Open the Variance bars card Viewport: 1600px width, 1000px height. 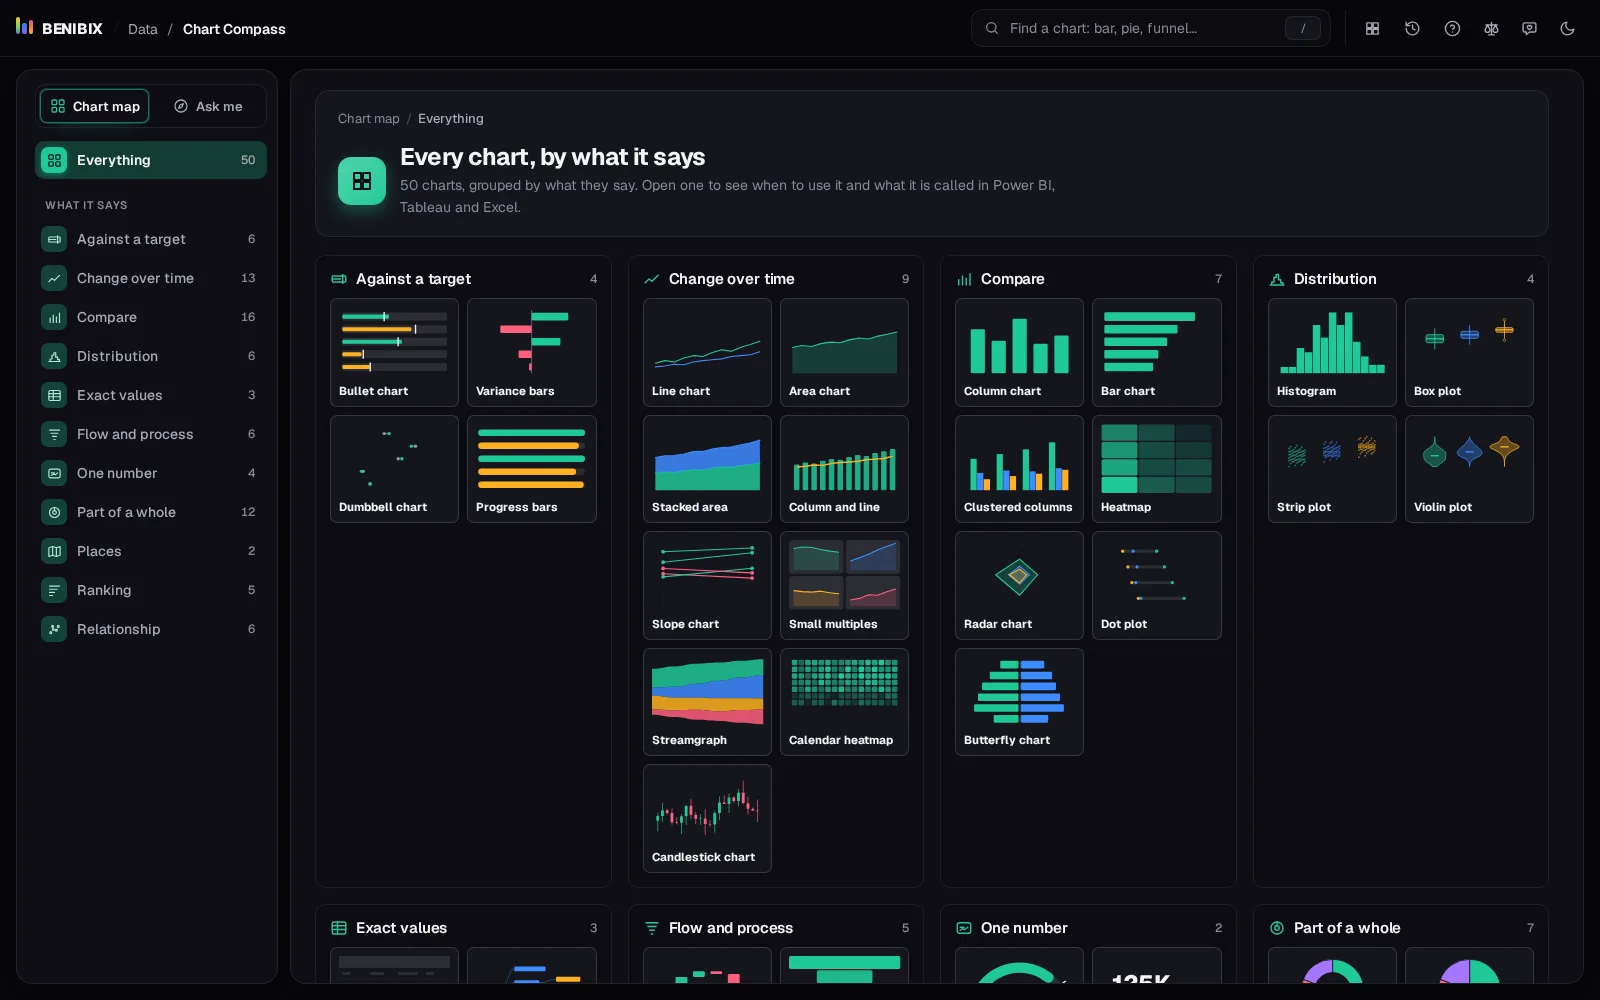[531, 352]
